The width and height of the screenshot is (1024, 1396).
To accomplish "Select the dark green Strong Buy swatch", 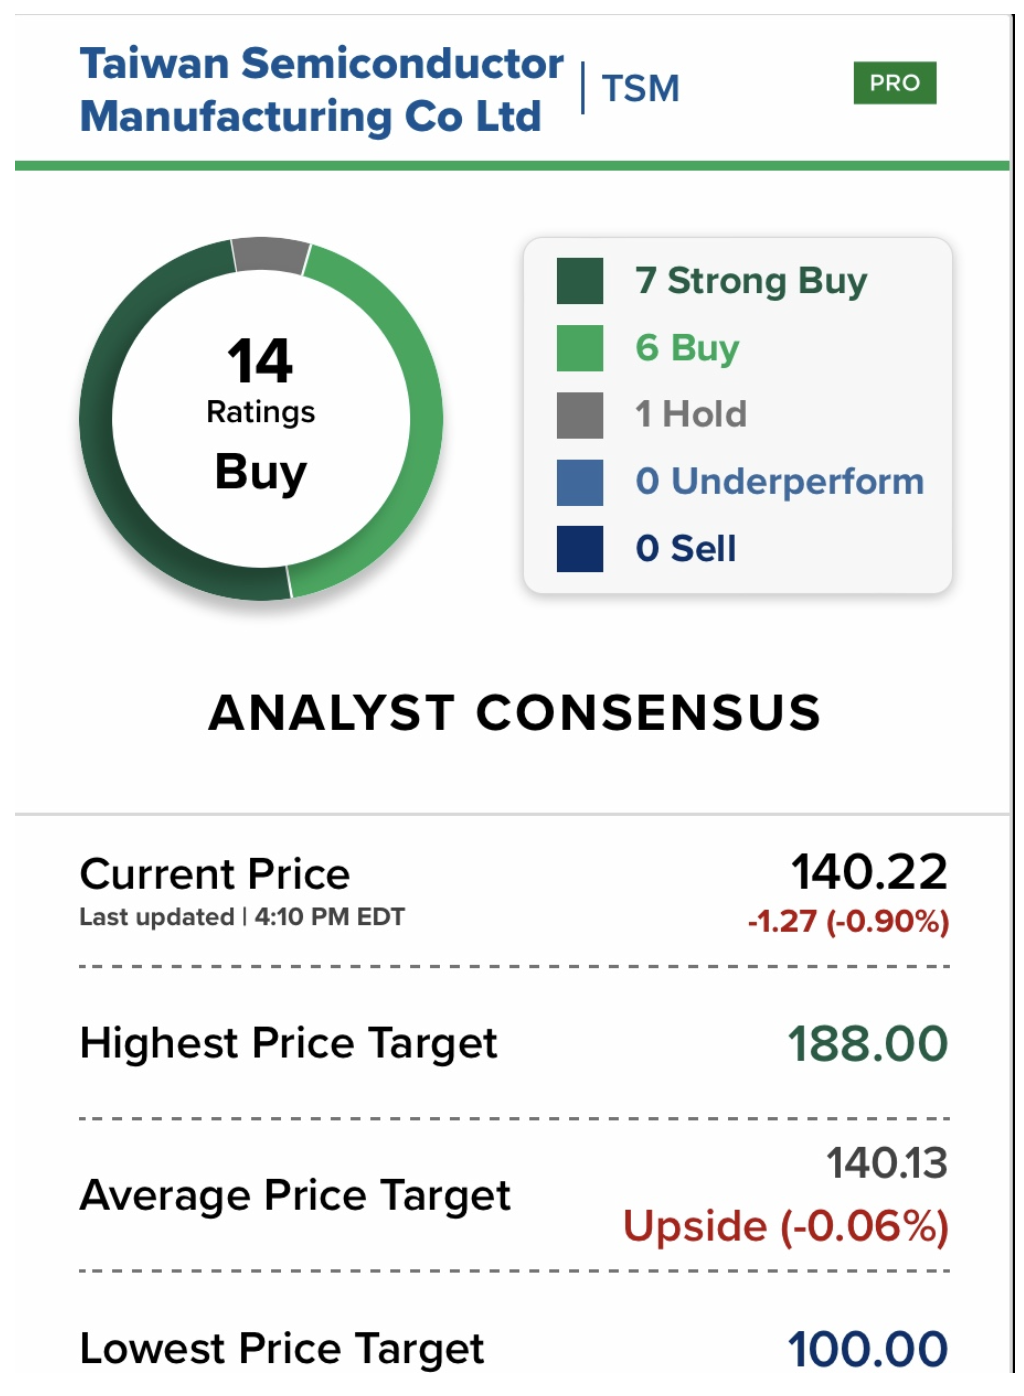I will point(580,281).
